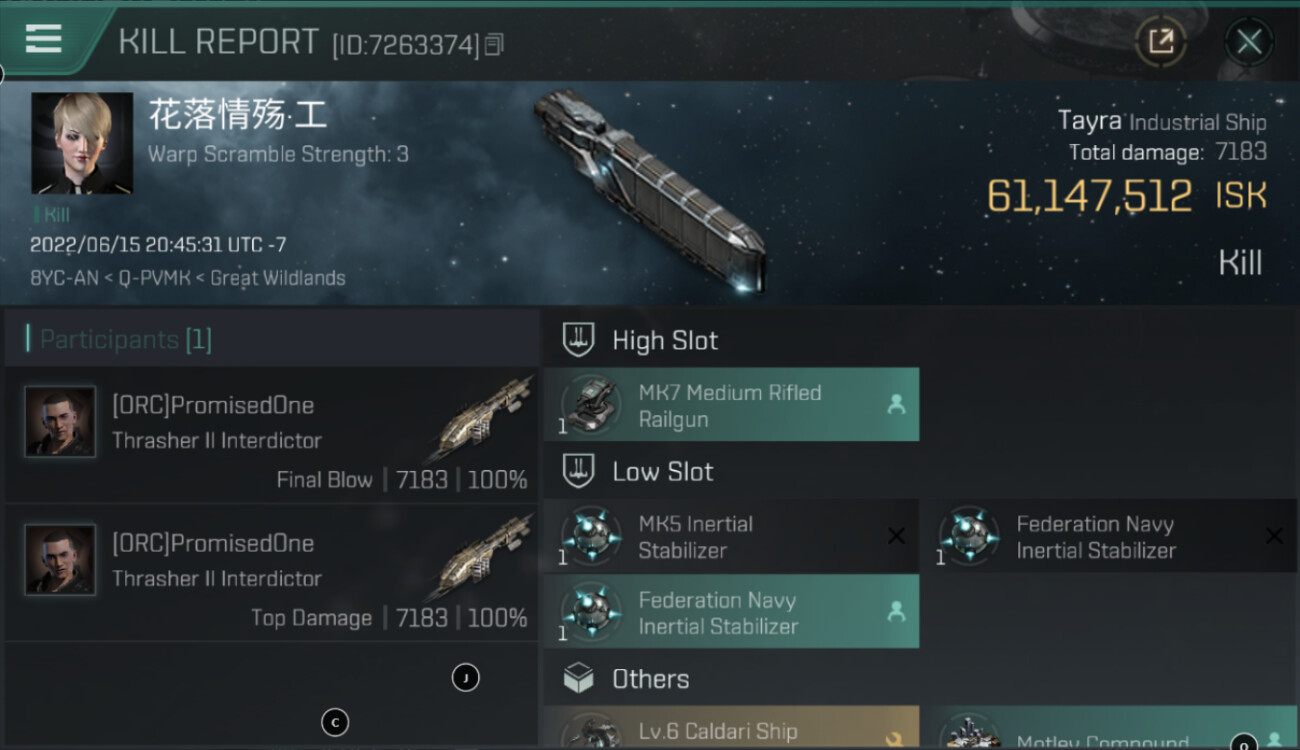Image resolution: width=1300 pixels, height=750 pixels.
Task: Click the High Slot section icon
Action: point(579,340)
